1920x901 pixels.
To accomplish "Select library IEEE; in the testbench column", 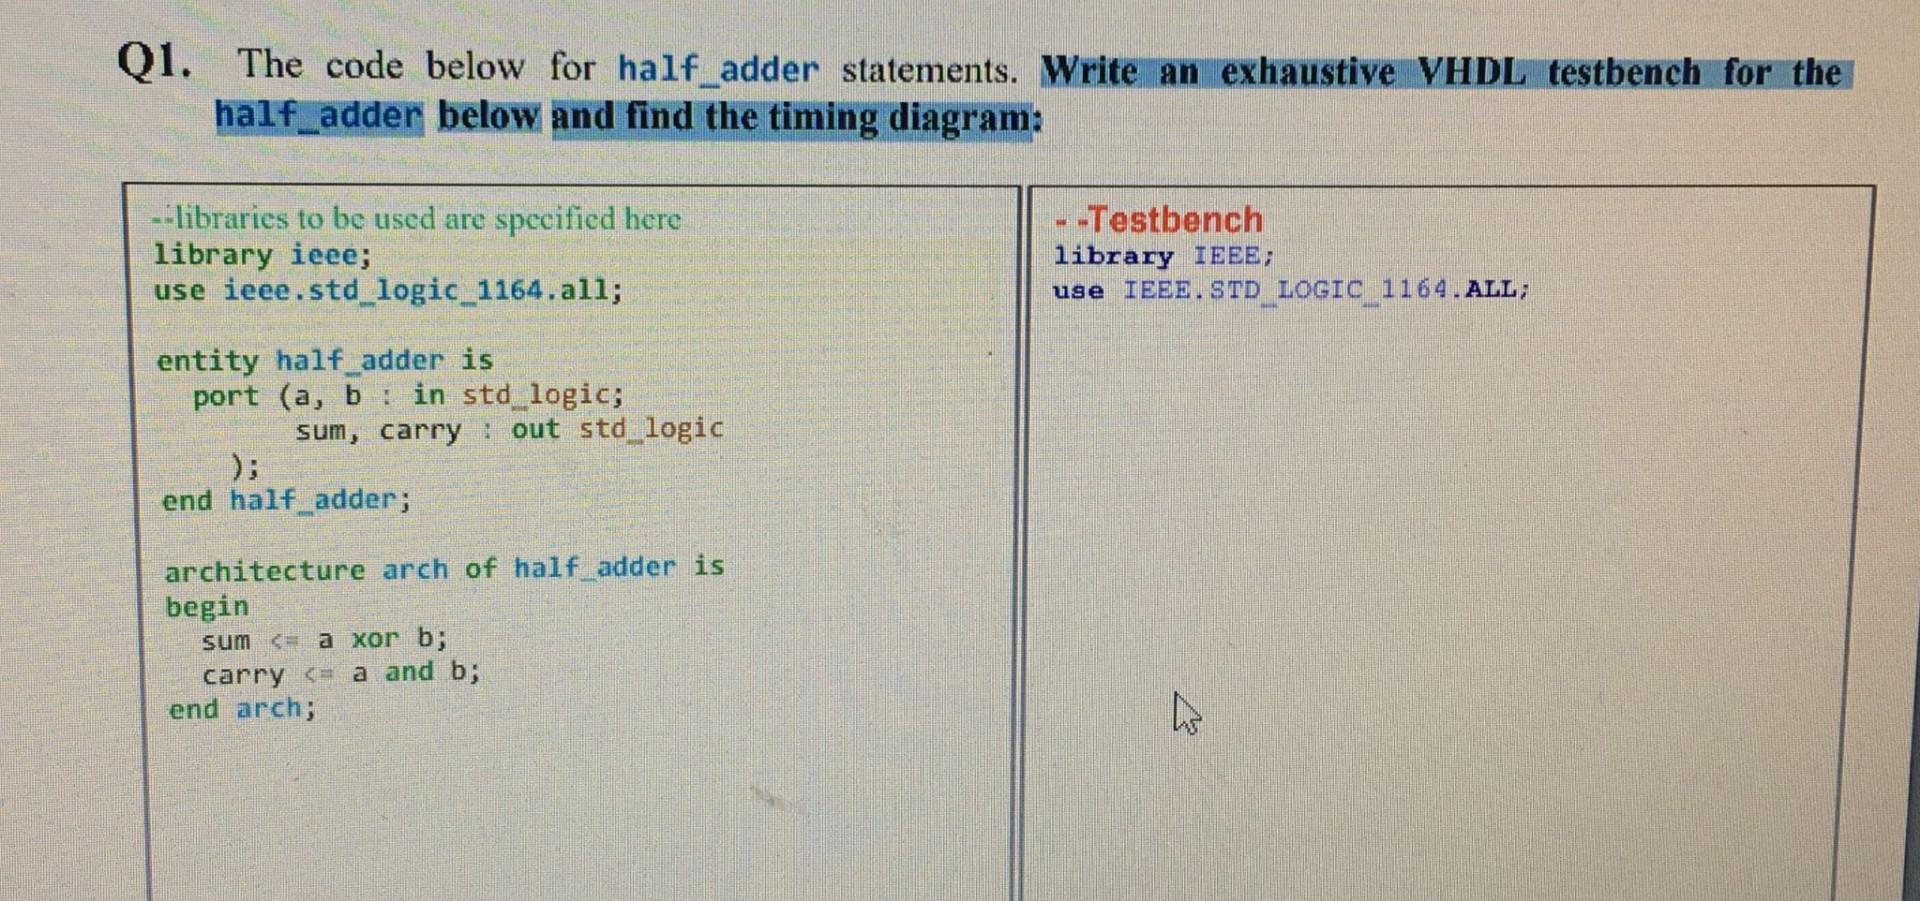I will point(1162,256).
